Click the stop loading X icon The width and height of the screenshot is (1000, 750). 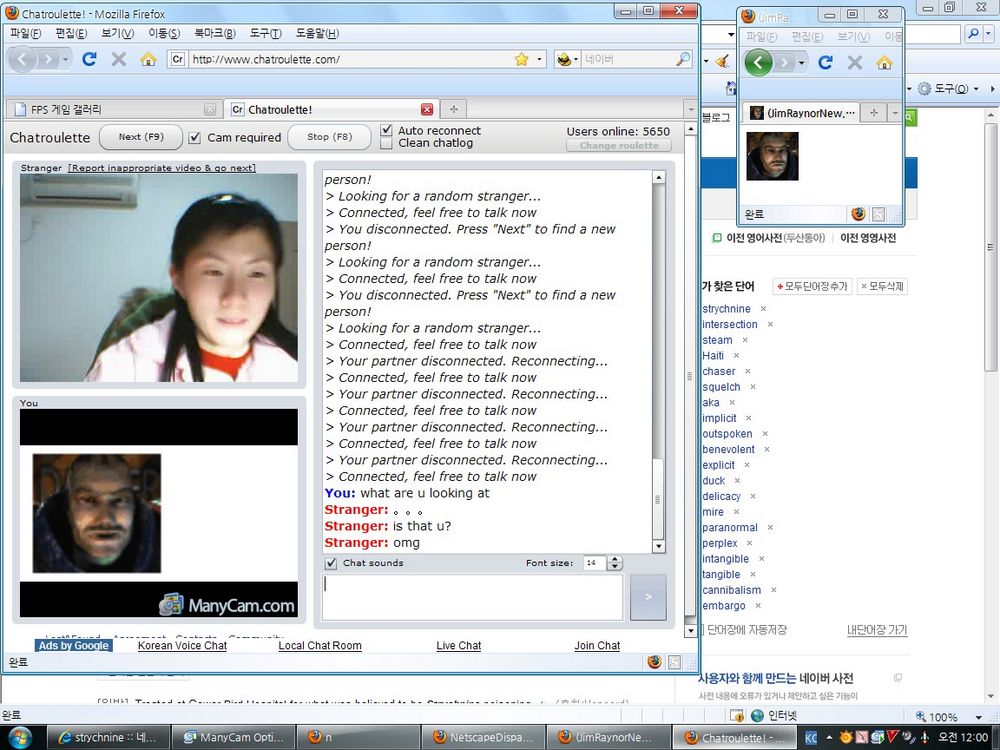click(119, 59)
